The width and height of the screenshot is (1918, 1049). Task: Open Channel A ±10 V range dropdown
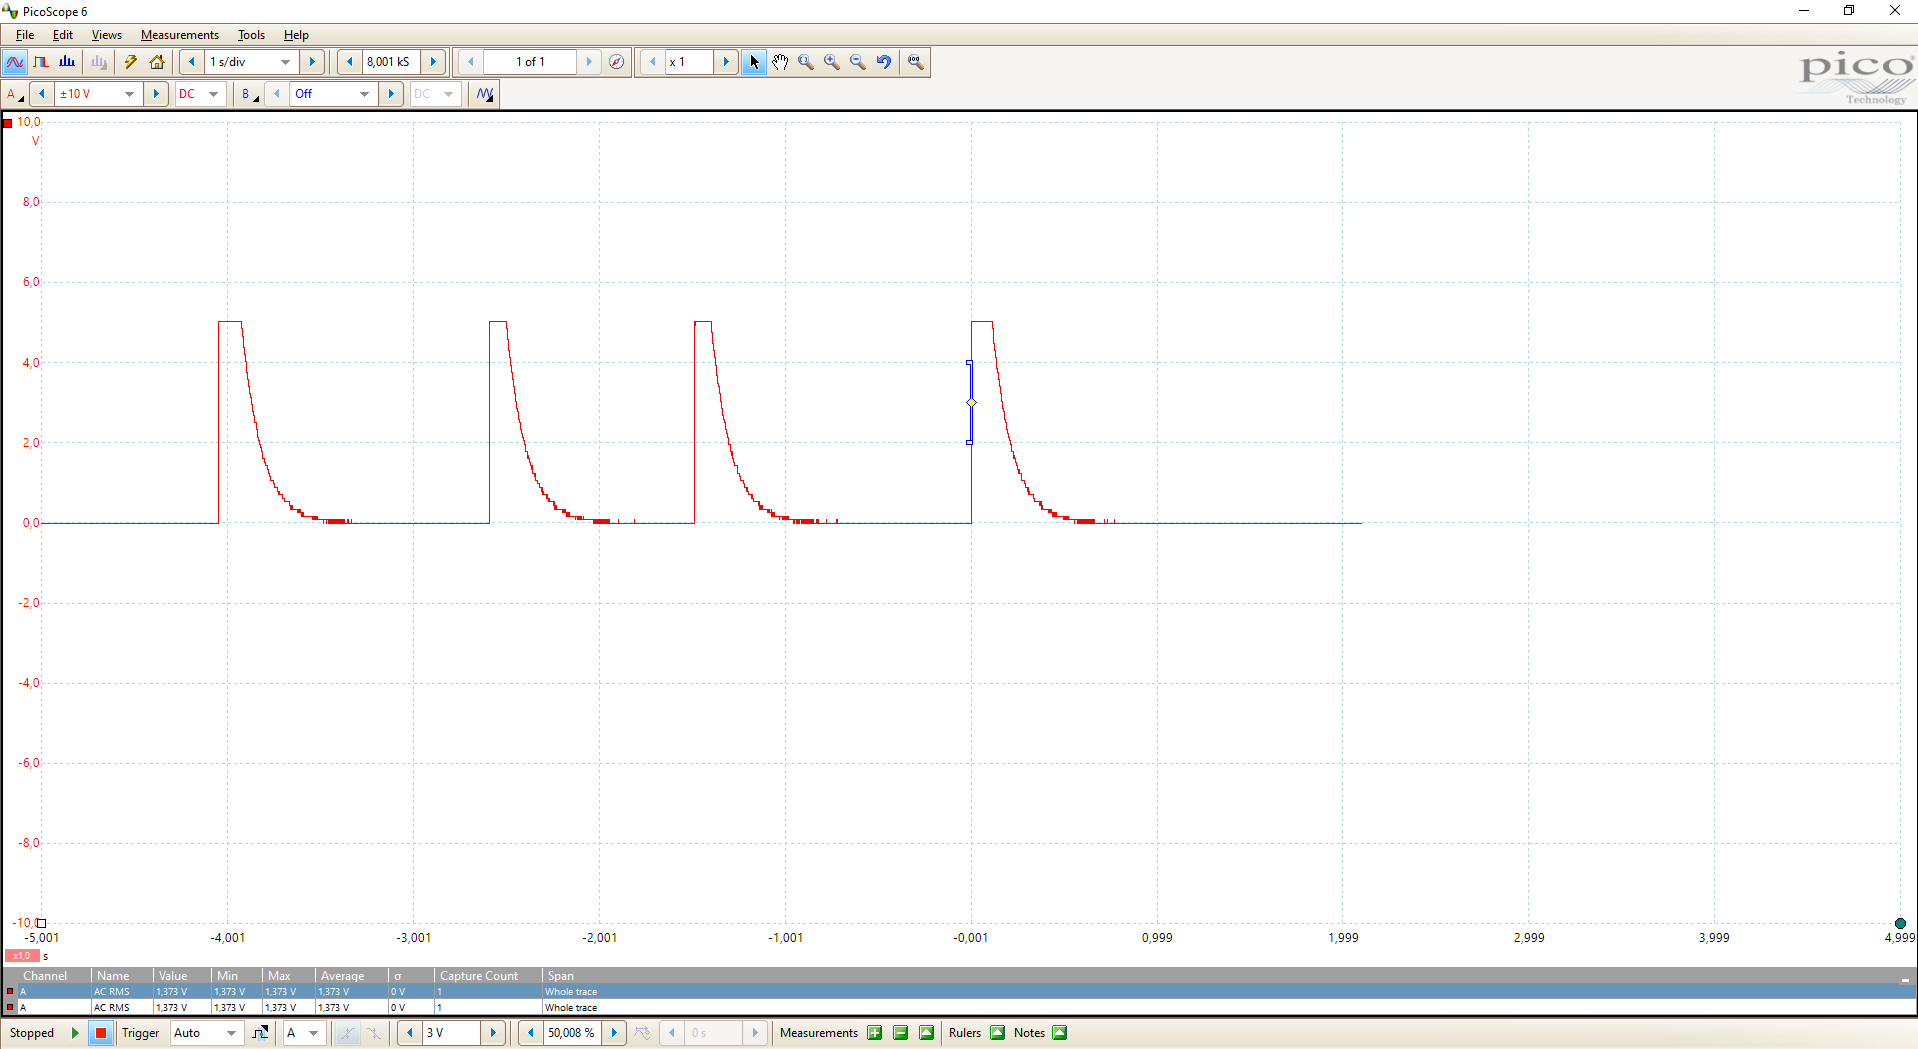(98, 94)
